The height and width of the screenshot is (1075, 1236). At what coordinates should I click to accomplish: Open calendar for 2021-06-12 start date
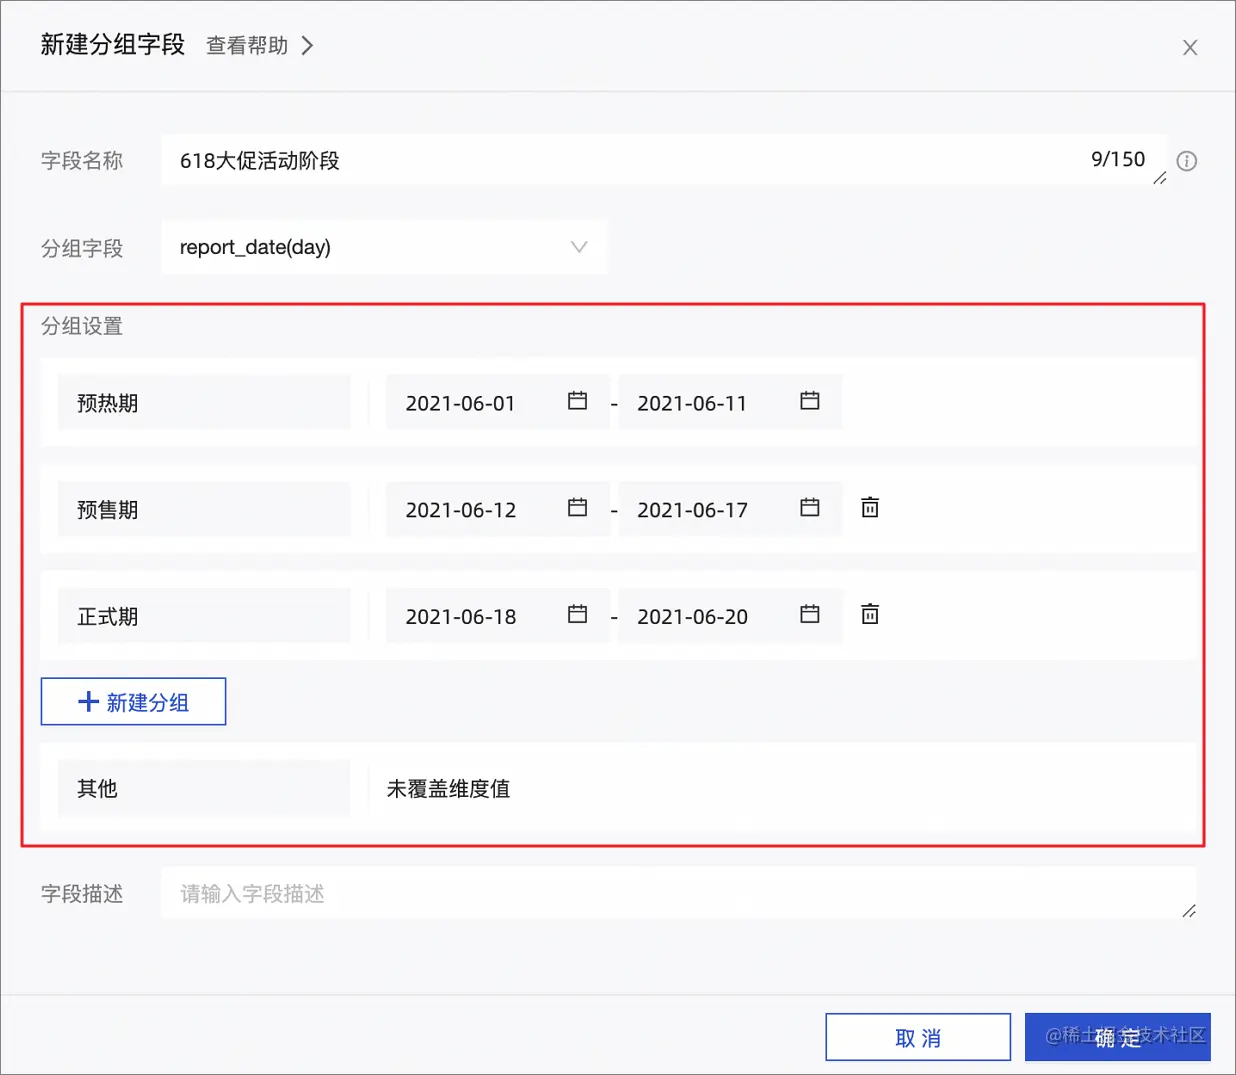(577, 507)
